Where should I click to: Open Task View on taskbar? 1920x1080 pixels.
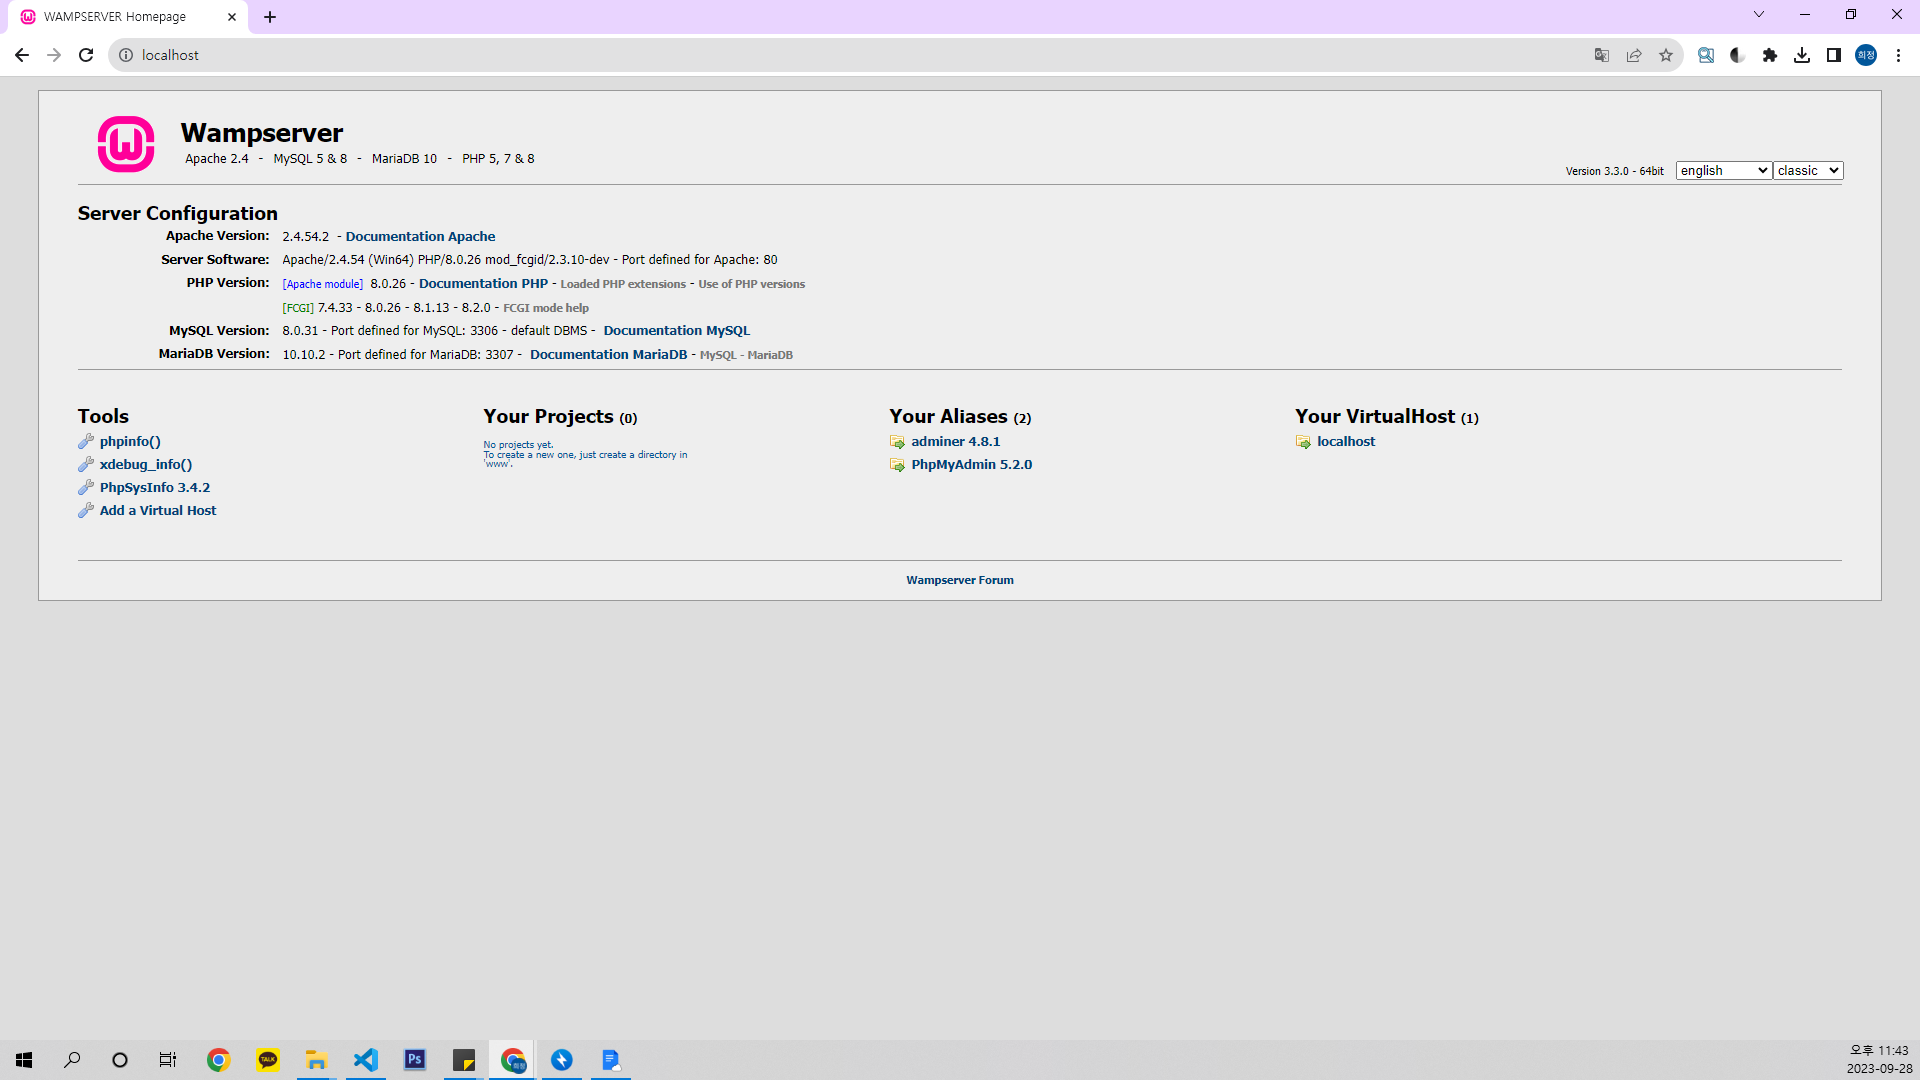click(168, 1060)
